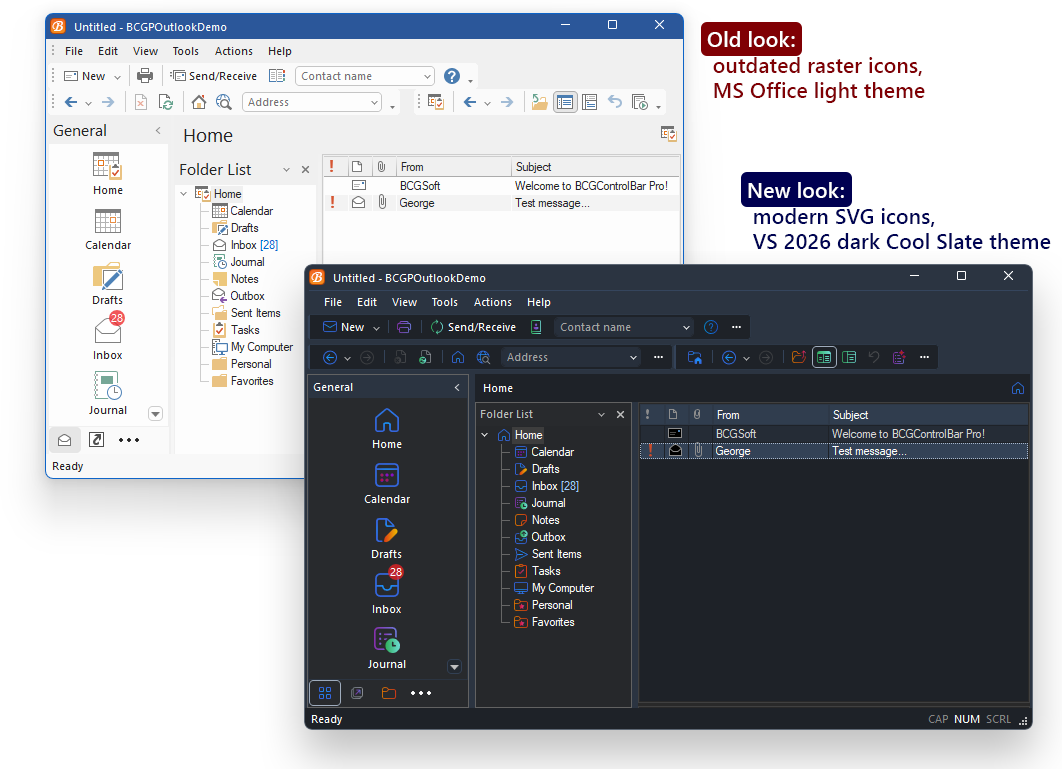Open Journal shortcut in the dark window sidebar
The image size is (1062, 769).
tap(387, 643)
